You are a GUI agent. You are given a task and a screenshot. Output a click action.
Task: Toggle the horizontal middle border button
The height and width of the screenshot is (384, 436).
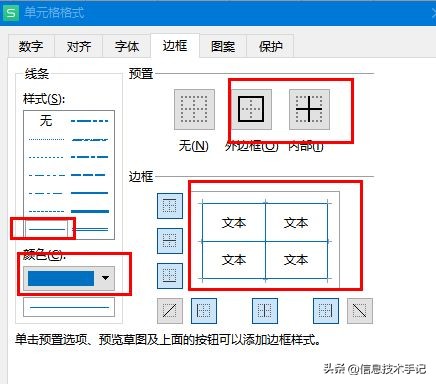pos(170,241)
